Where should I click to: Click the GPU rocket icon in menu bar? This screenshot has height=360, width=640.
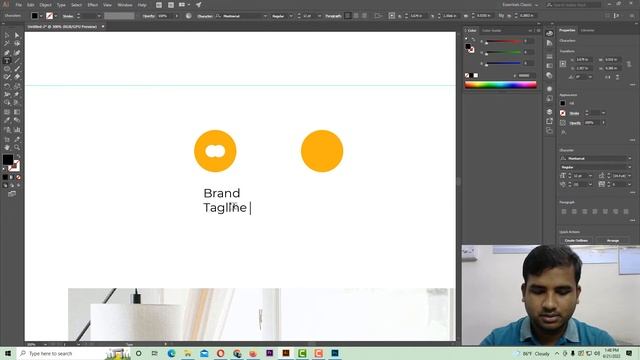click(198, 5)
